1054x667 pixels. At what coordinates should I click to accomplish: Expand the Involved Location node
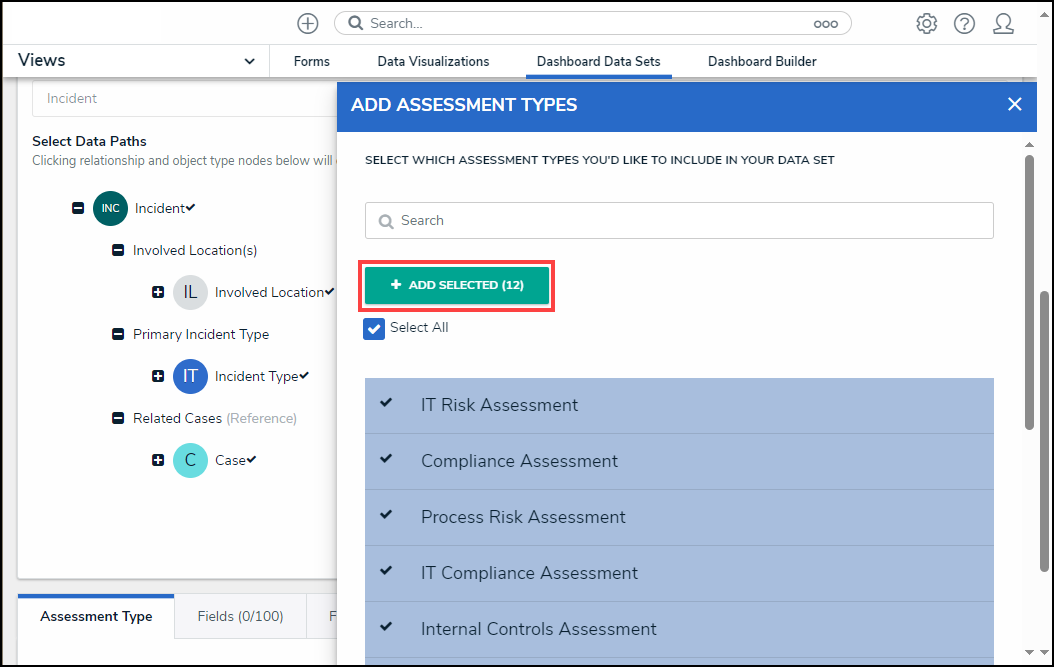(158, 292)
